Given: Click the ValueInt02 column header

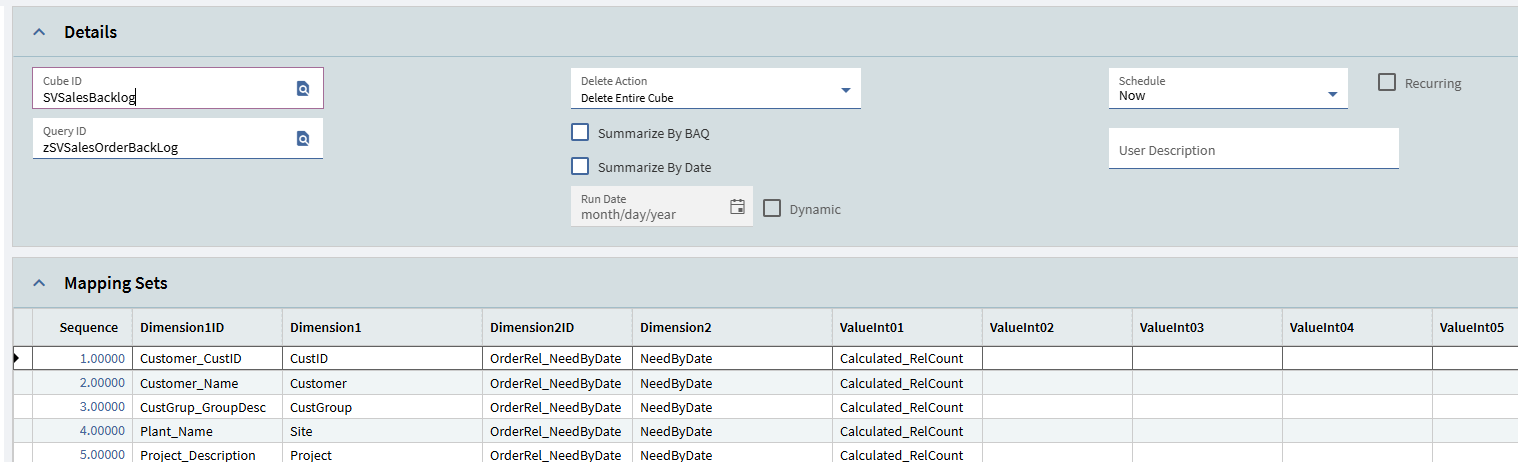Looking at the screenshot, I should 1057,327.
